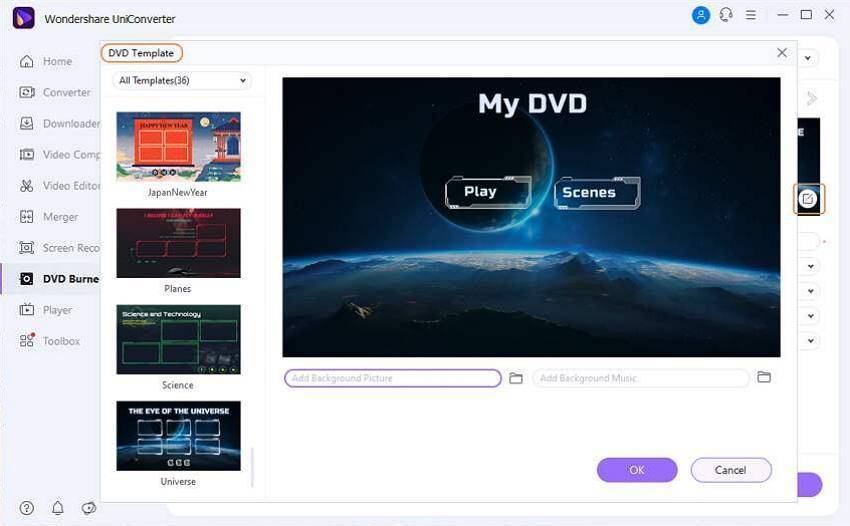Confirm with the OK button
Screen dimensions: 850x526
pos(637,470)
